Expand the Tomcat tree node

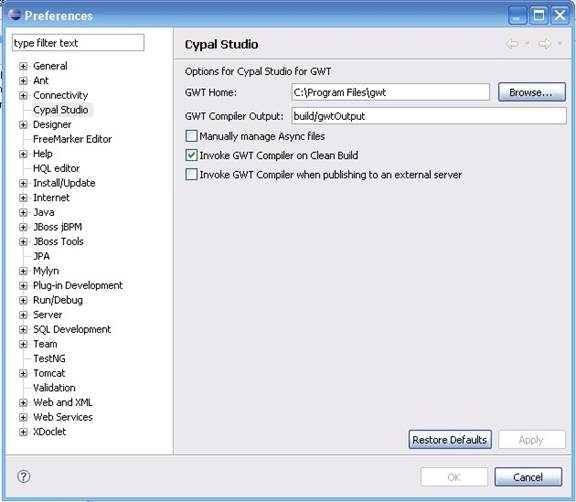point(23,373)
